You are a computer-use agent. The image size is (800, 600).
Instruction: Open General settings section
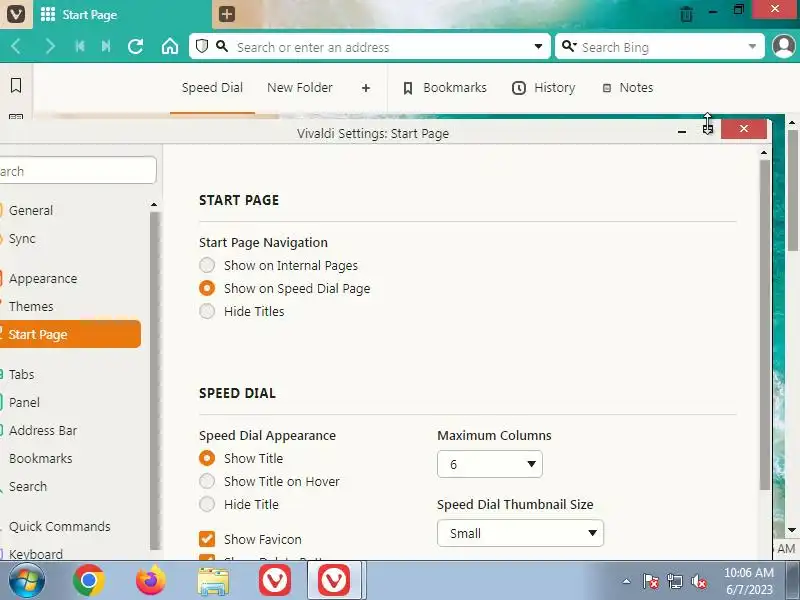[31, 210]
